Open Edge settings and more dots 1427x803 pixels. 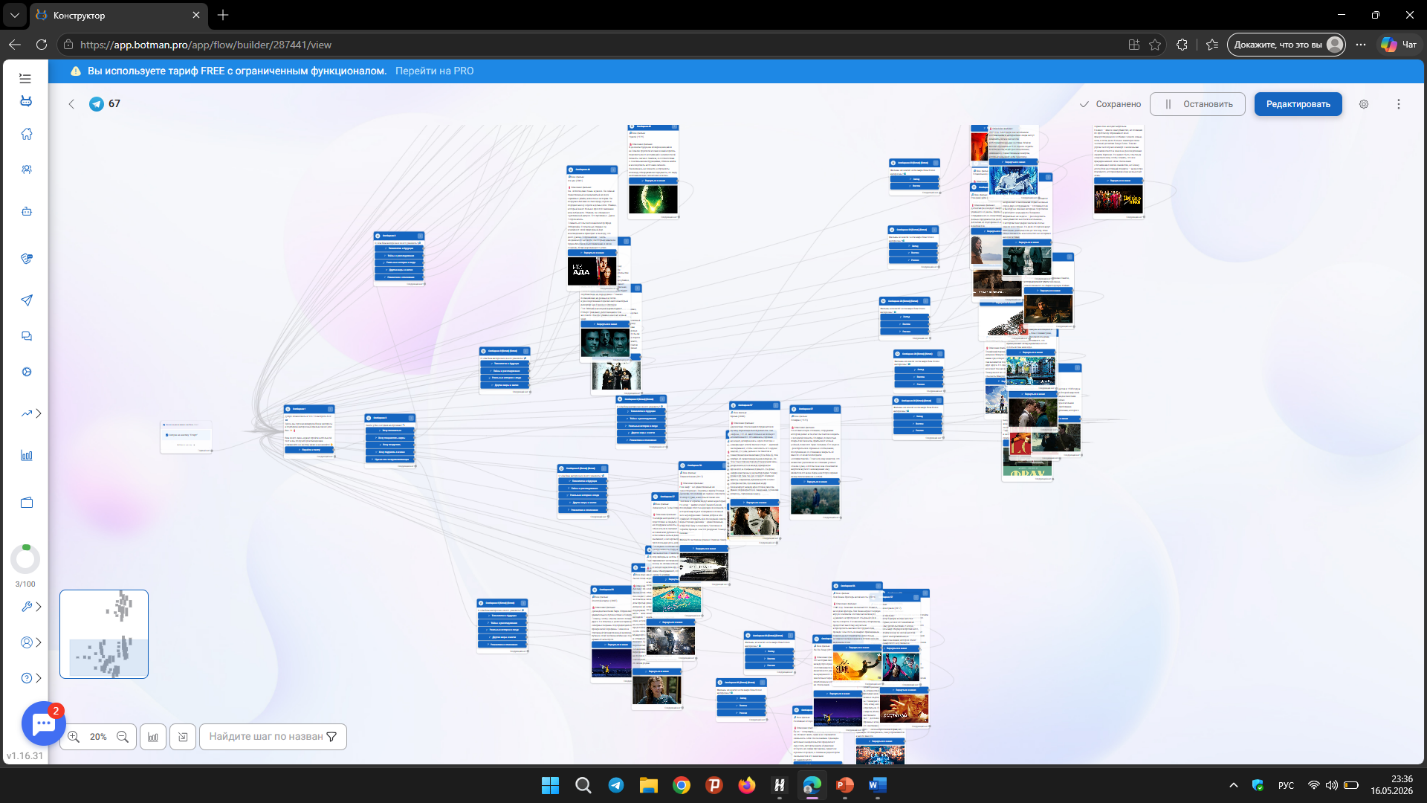click(1361, 44)
